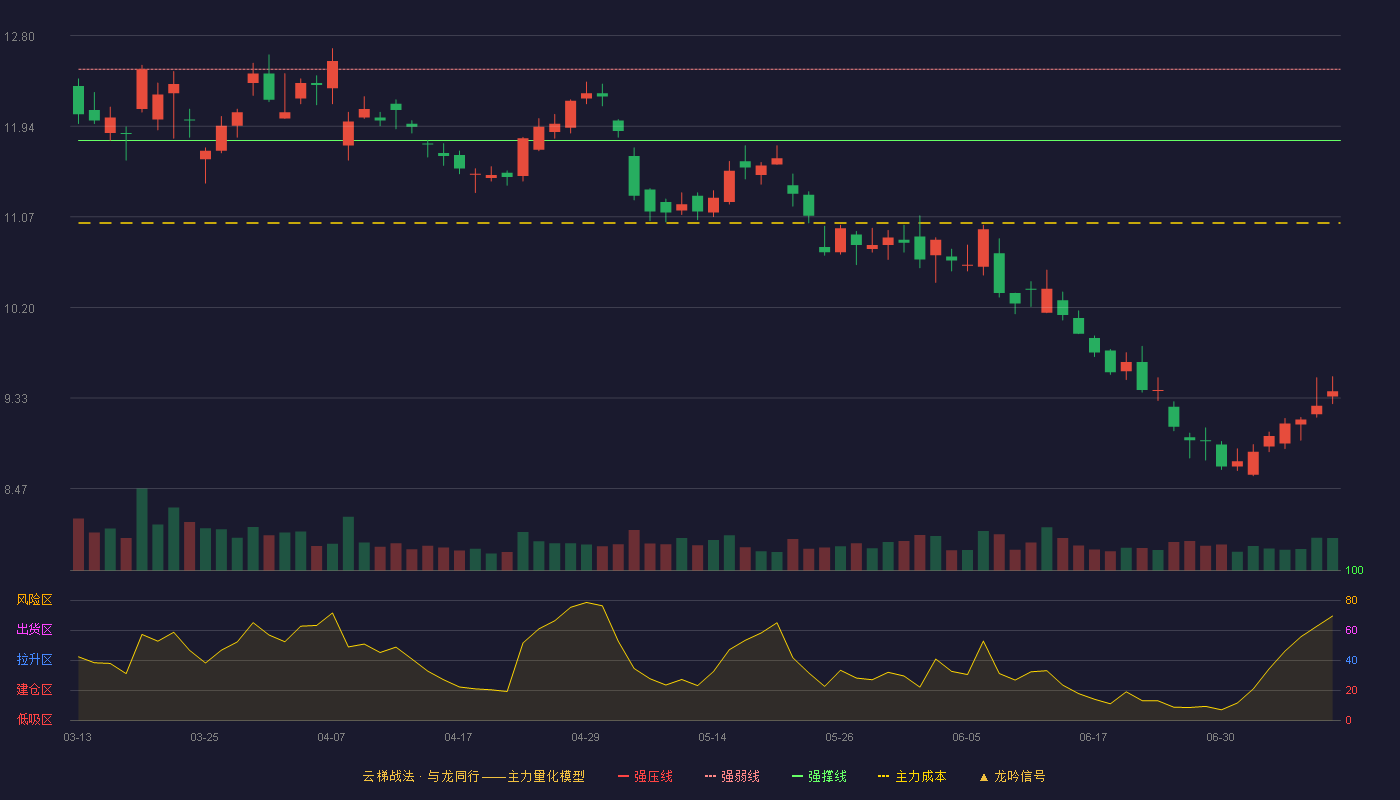This screenshot has height=800, width=1400.
Task: Click the 建仓区 zone label
Action: pyautogui.click(x=34, y=690)
